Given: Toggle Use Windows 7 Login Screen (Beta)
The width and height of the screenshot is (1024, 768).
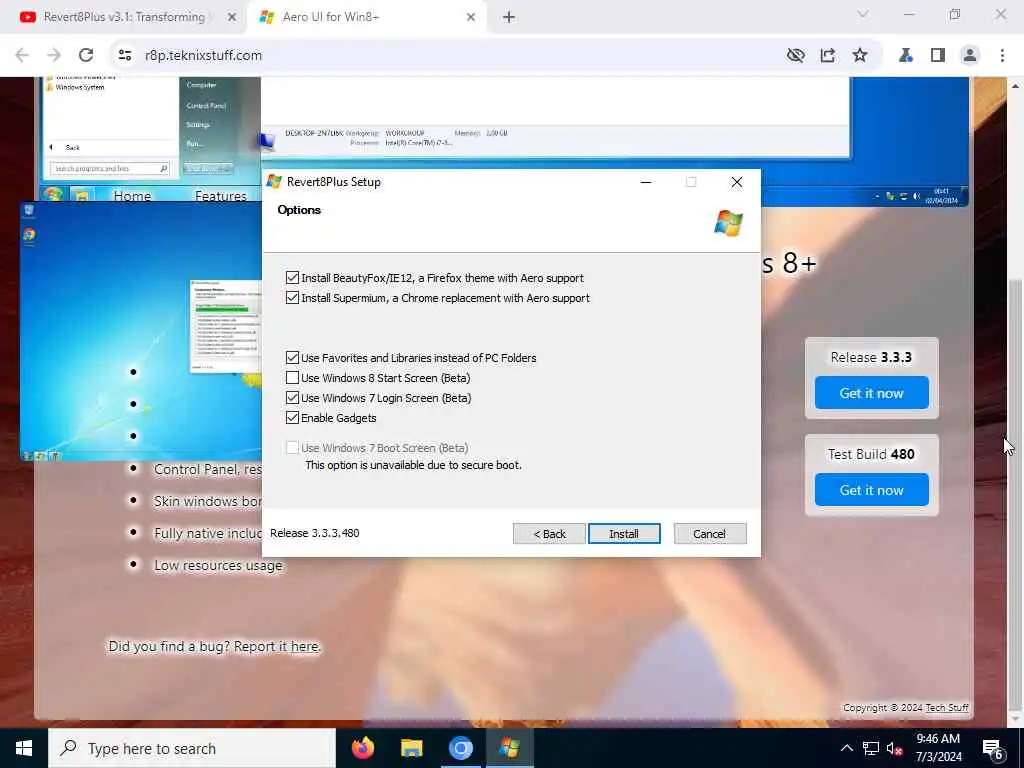Looking at the screenshot, I should tap(293, 398).
